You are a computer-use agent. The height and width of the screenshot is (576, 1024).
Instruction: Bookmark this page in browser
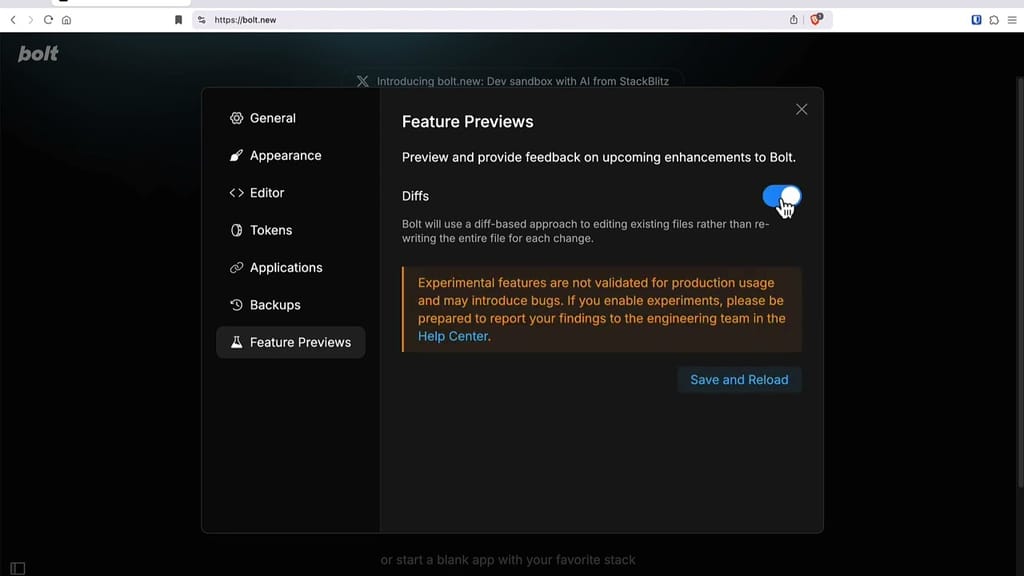coord(178,20)
